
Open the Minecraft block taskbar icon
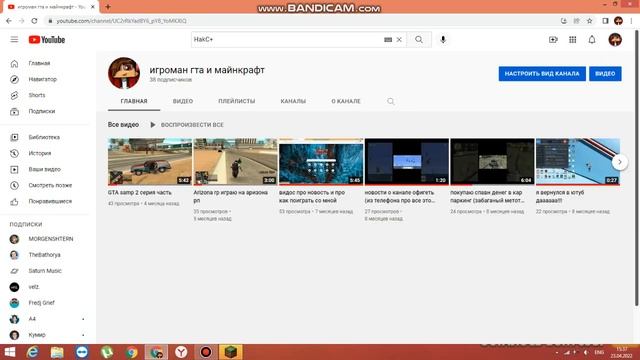pos(231,352)
